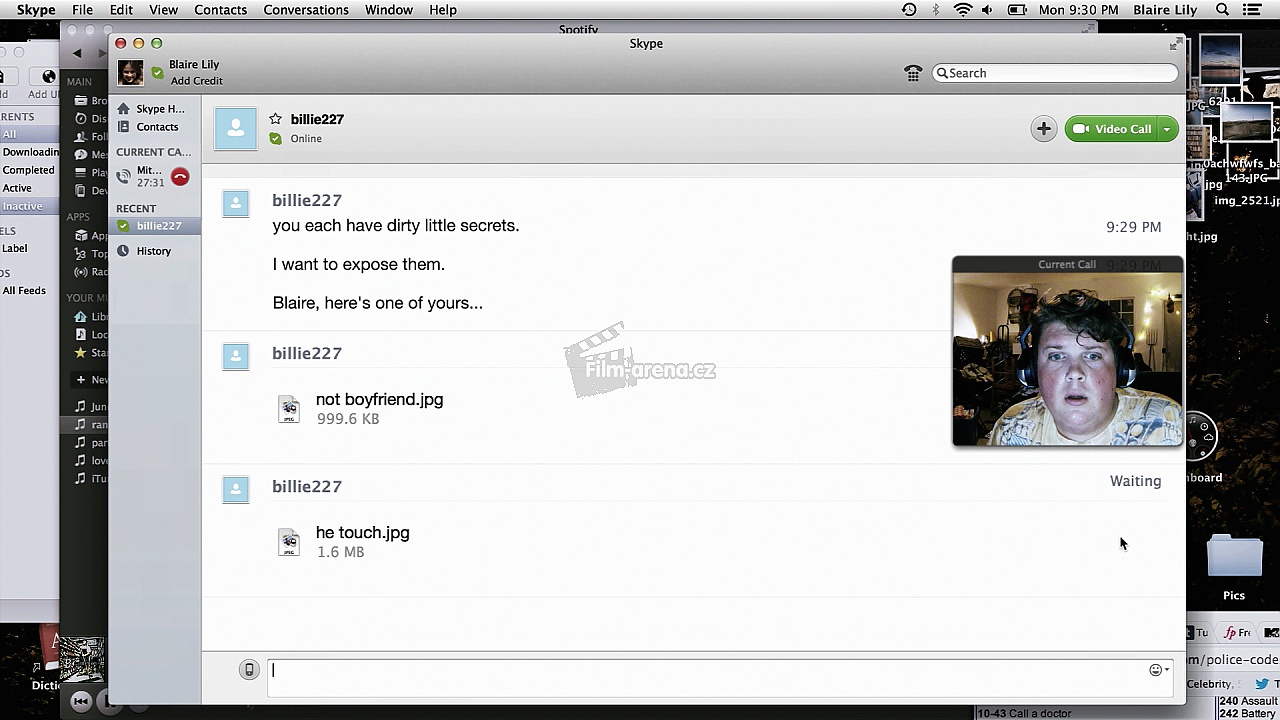
Task: Open the he touch.jpg file
Action: point(362,533)
